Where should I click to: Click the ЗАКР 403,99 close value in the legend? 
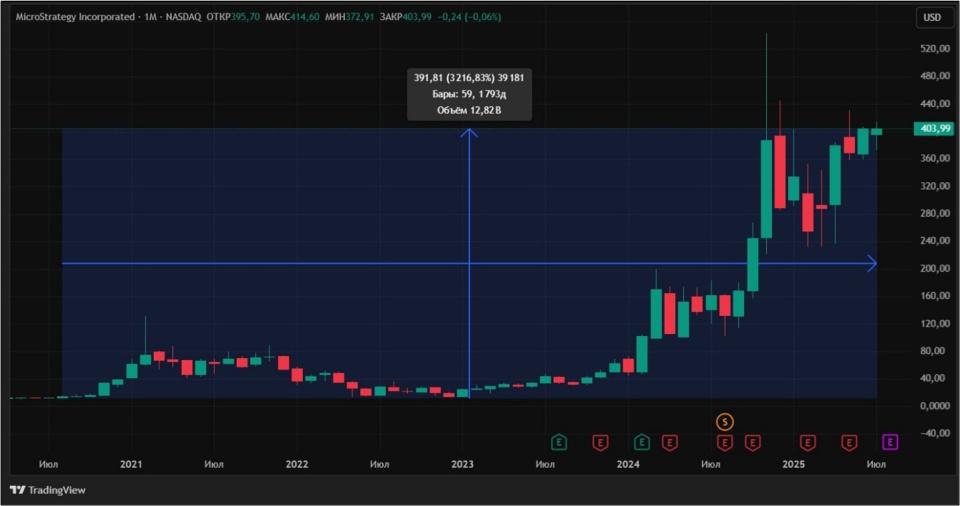coord(405,17)
